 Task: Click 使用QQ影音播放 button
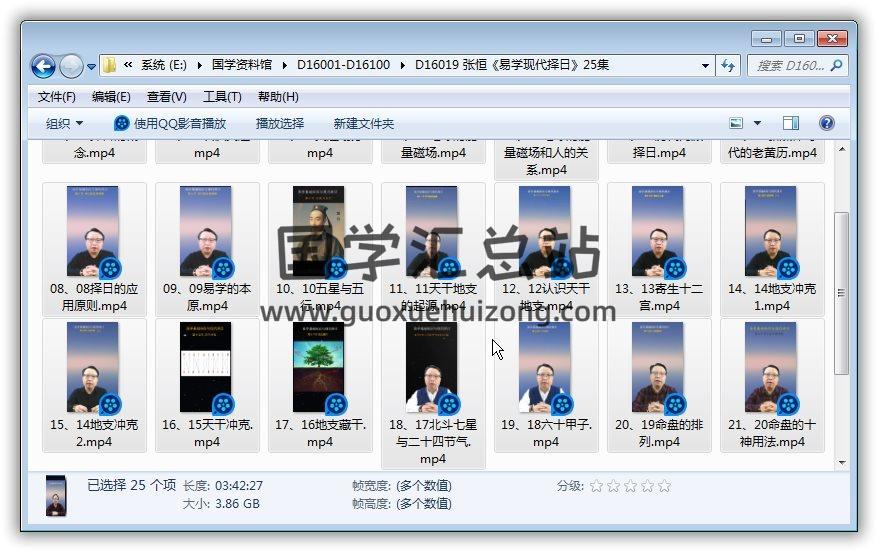click(170, 124)
